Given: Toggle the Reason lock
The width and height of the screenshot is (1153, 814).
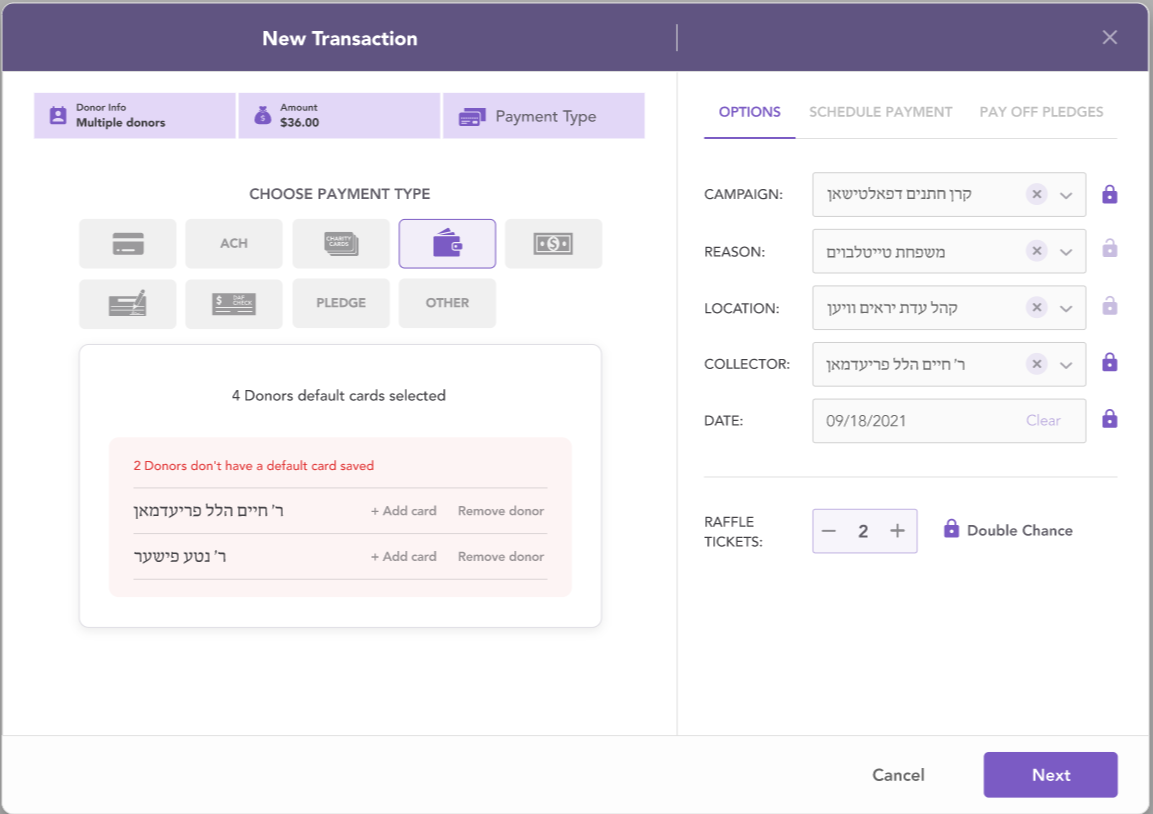Looking at the screenshot, I should point(1110,249).
